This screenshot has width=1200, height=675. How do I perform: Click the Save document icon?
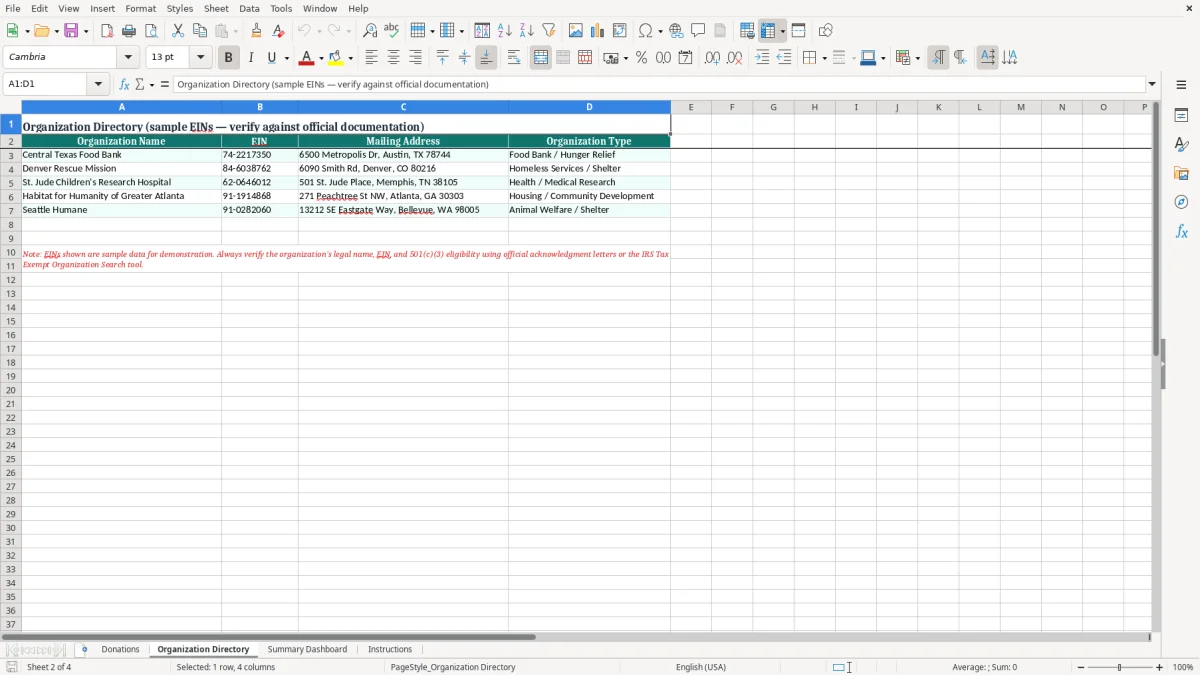[x=71, y=31]
